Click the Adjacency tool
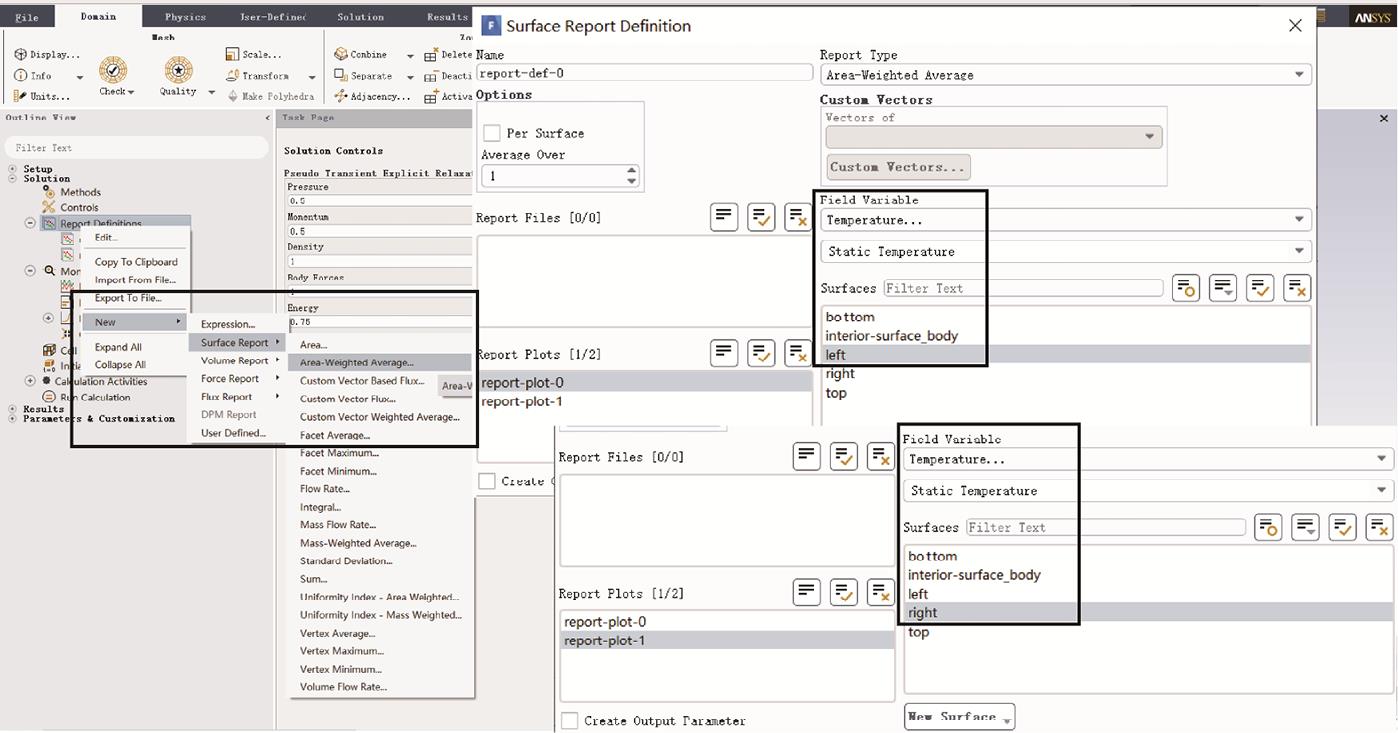The height and width of the screenshot is (733, 1398). pyautogui.click(x=372, y=97)
